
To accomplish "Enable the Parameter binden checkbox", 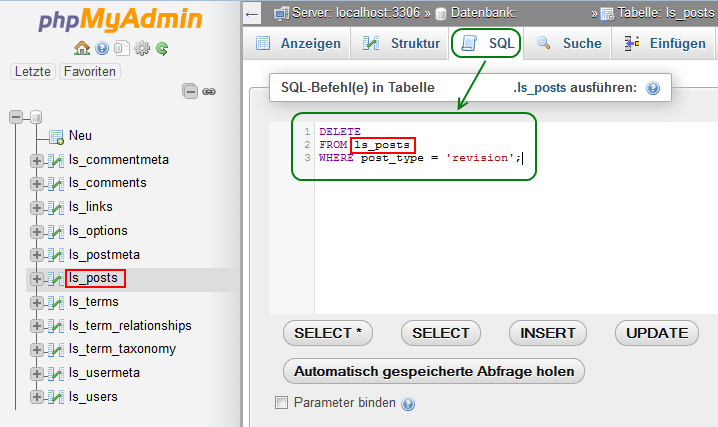I will pyautogui.click(x=281, y=403).
